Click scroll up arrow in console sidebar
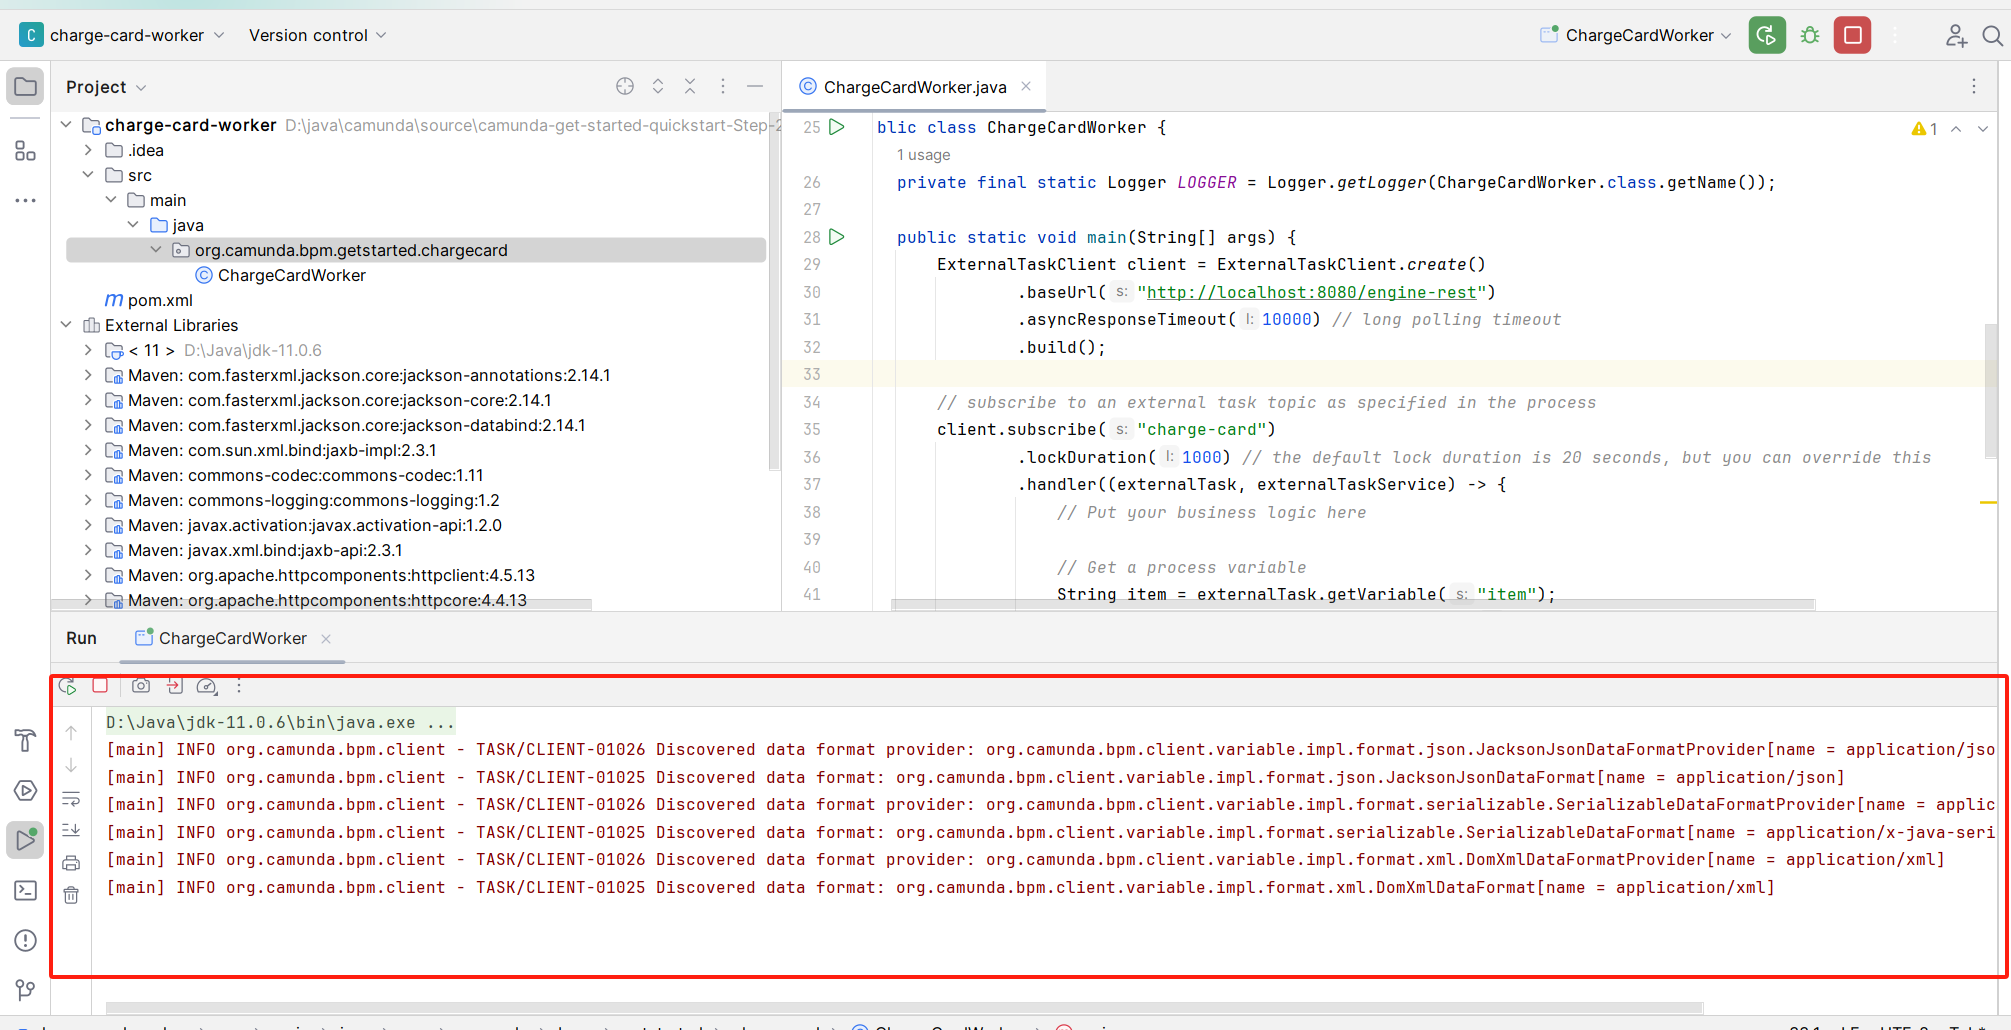Viewport: 2011px width, 1030px height. [x=71, y=733]
